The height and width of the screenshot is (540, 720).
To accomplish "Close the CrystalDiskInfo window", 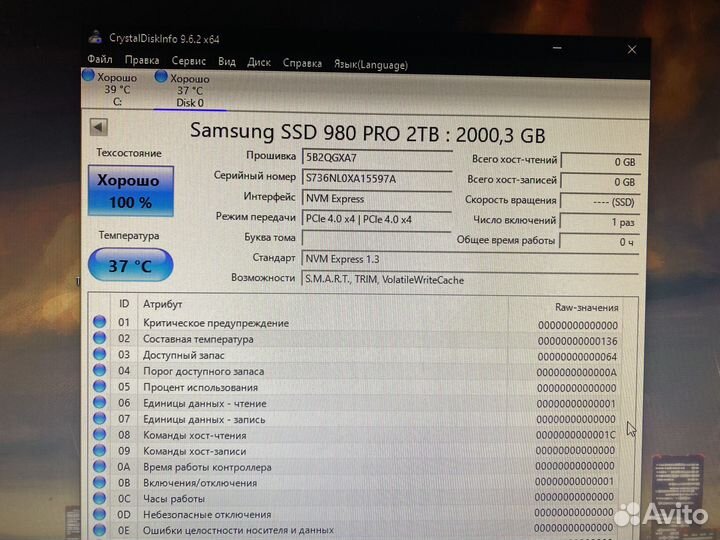I will coord(632,49).
